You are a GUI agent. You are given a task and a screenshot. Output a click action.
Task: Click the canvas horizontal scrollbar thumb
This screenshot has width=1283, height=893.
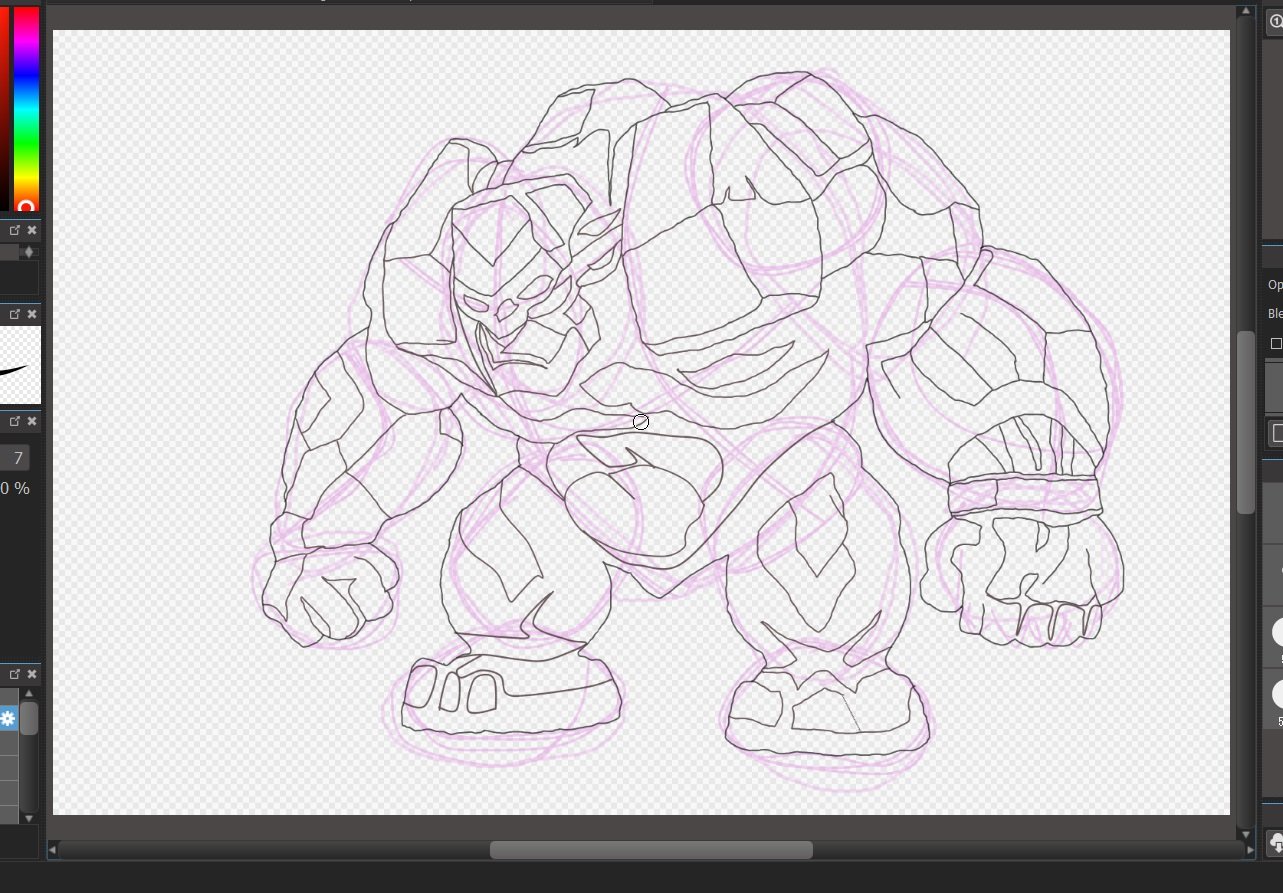tap(651, 850)
